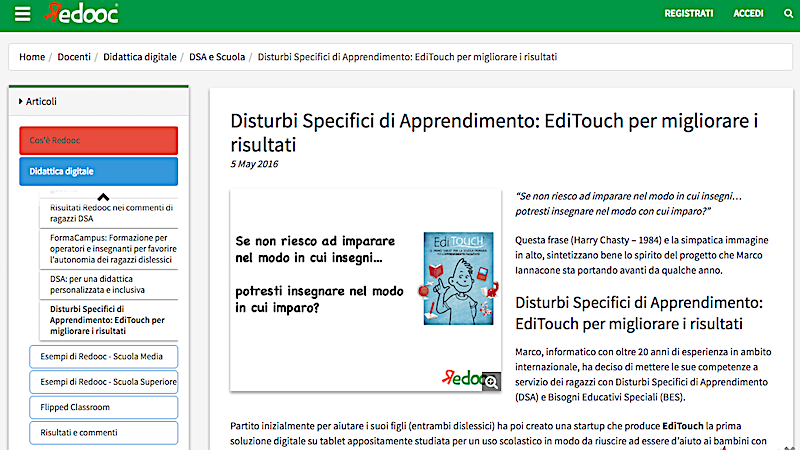Open Esempi di Redooc - Scuola Media
Viewport: 800px width, 450px height.
tap(104, 357)
